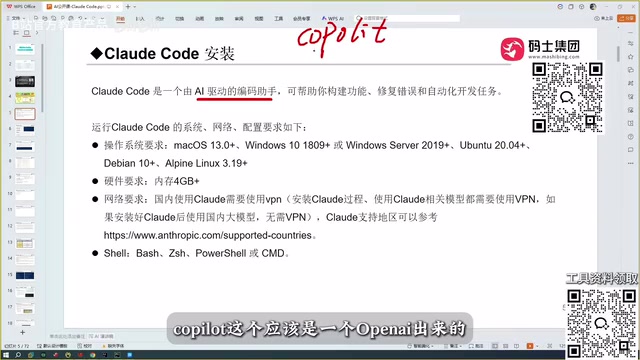Select slide 2 thumbnail
This screenshot has width=640, height=360.
click(25, 65)
